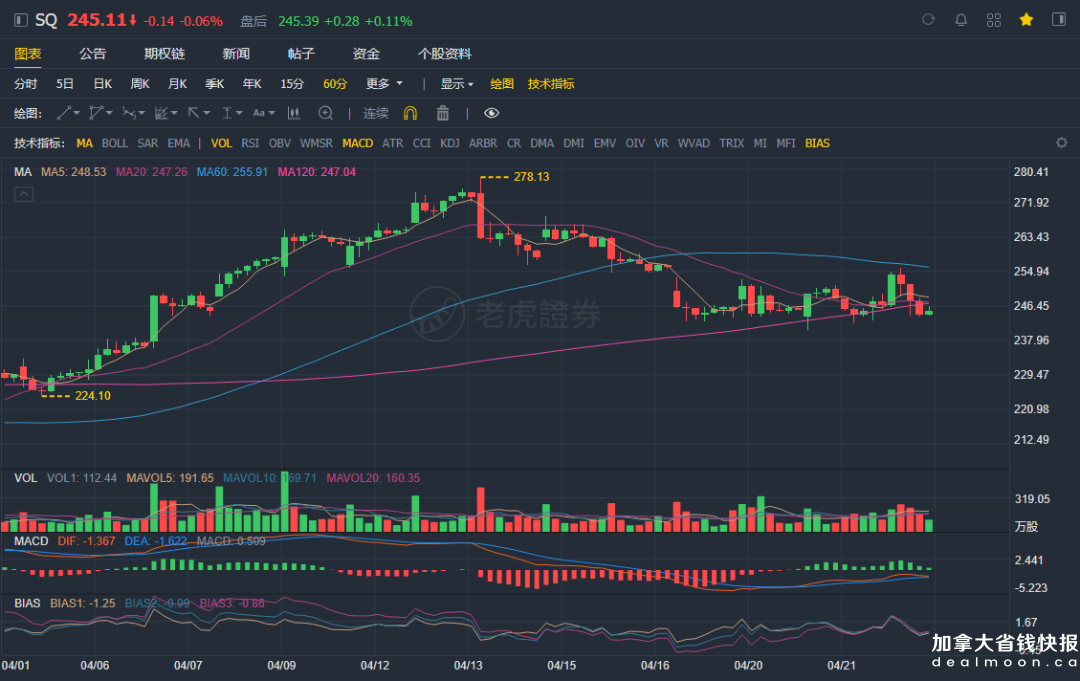Turn off the MACD indicator
The image size is (1080, 681).
pos(357,143)
